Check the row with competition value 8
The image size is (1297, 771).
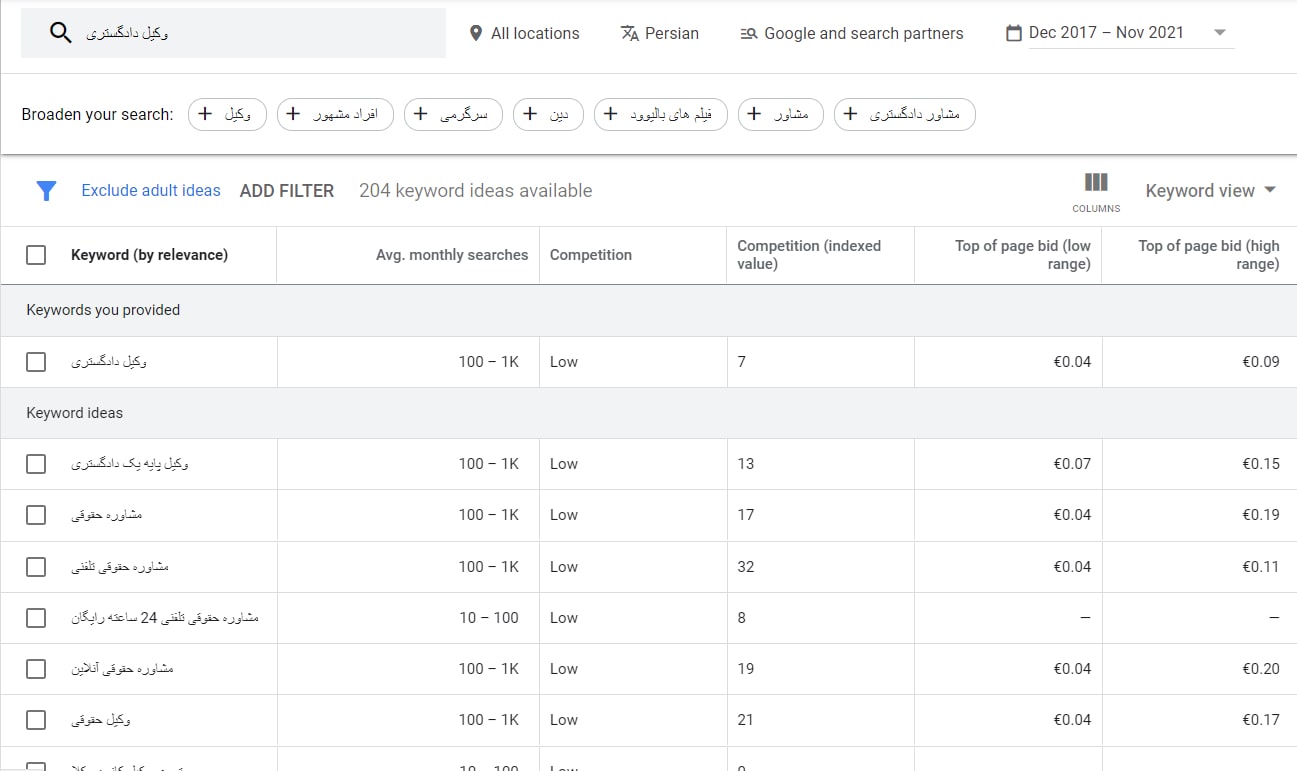[x=36, y=618]
